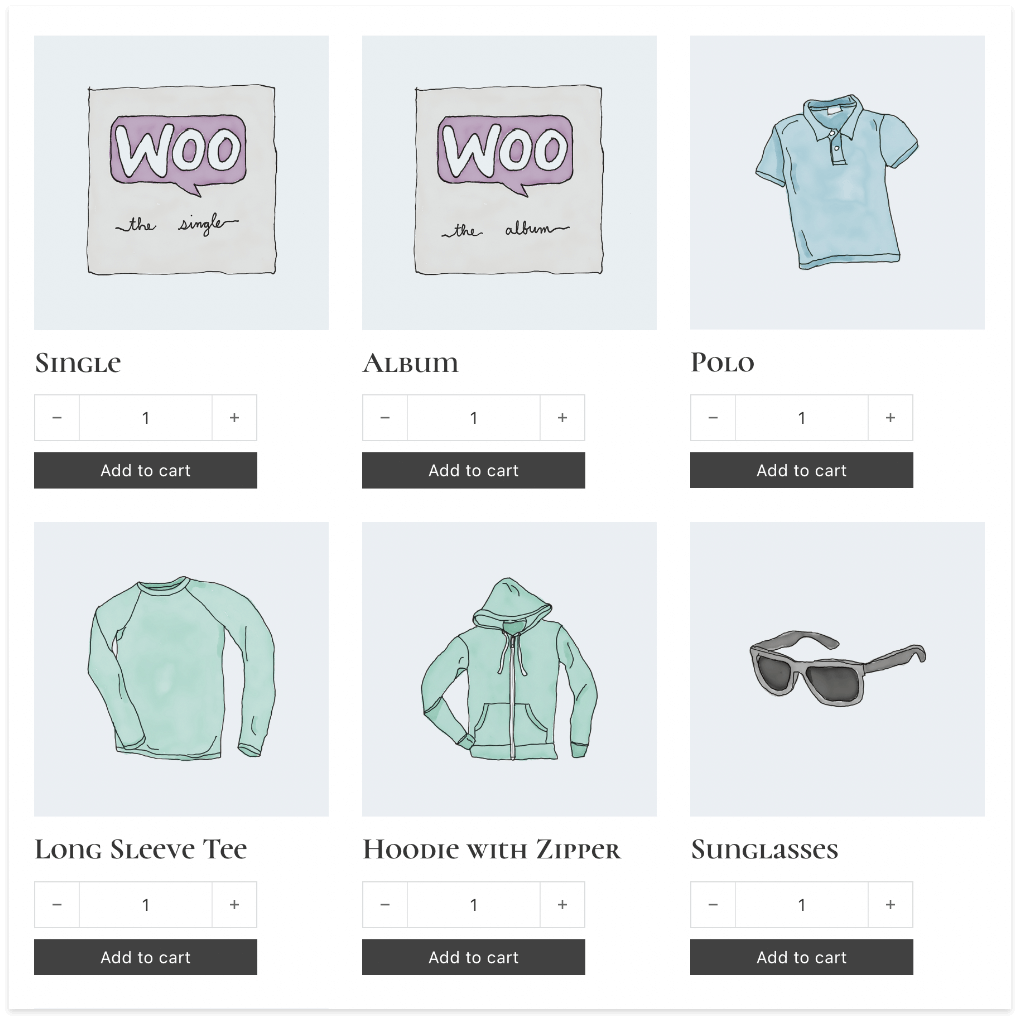Decrease quantity for Single with minus
The width and height of the screenshot is (1020, 1021).
[57, 417]
